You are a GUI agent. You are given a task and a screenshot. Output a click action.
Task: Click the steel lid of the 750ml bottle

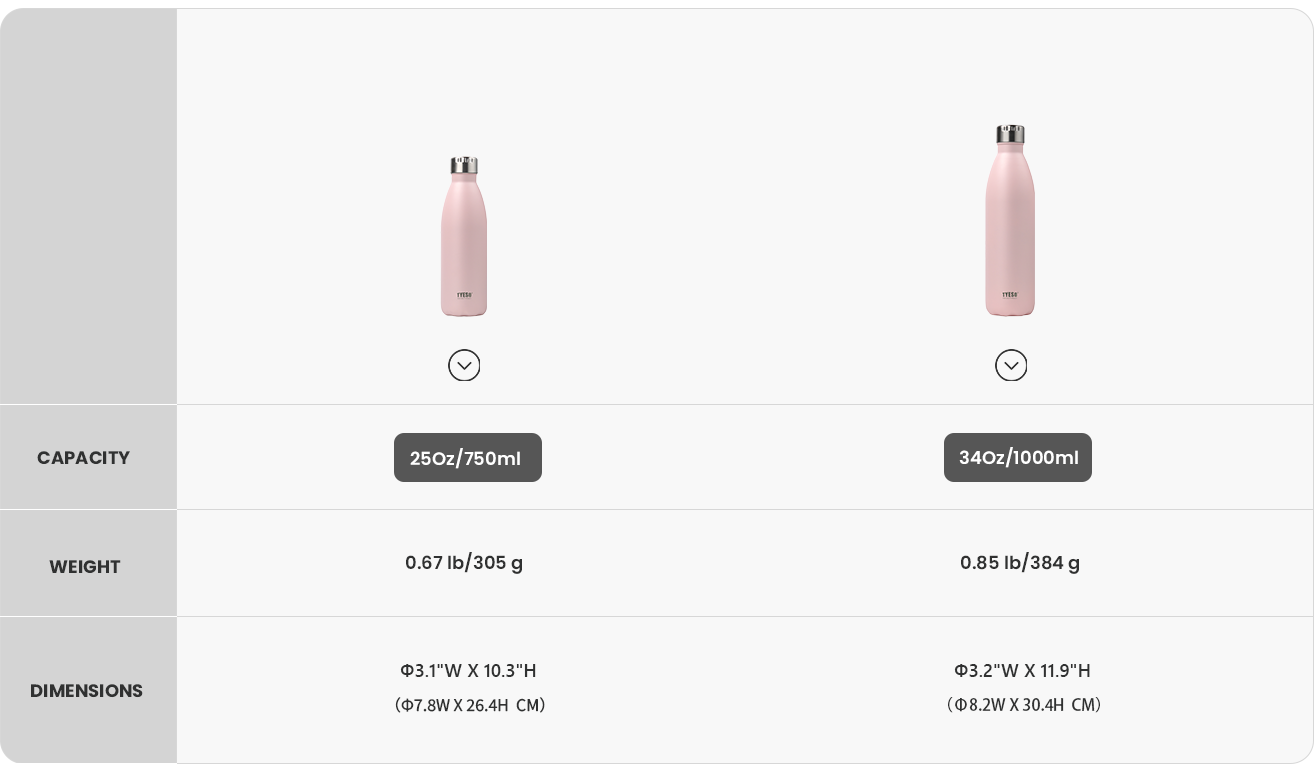coord(464,165)
